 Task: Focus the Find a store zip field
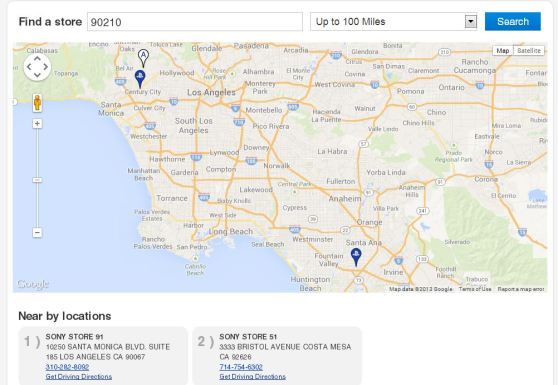coord(195,22)
